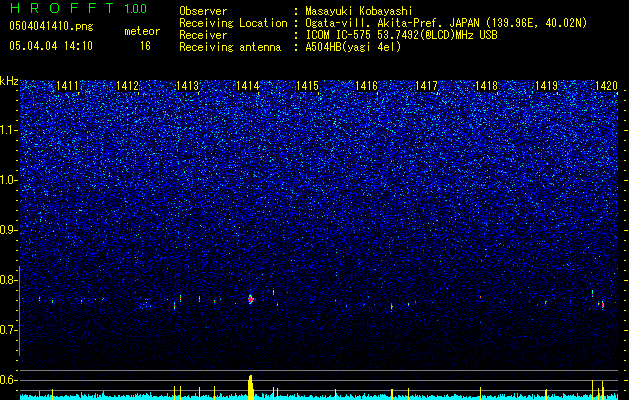Click the 'meteor' count label
The image size is (629, 400).
click(x=142, y=31)
